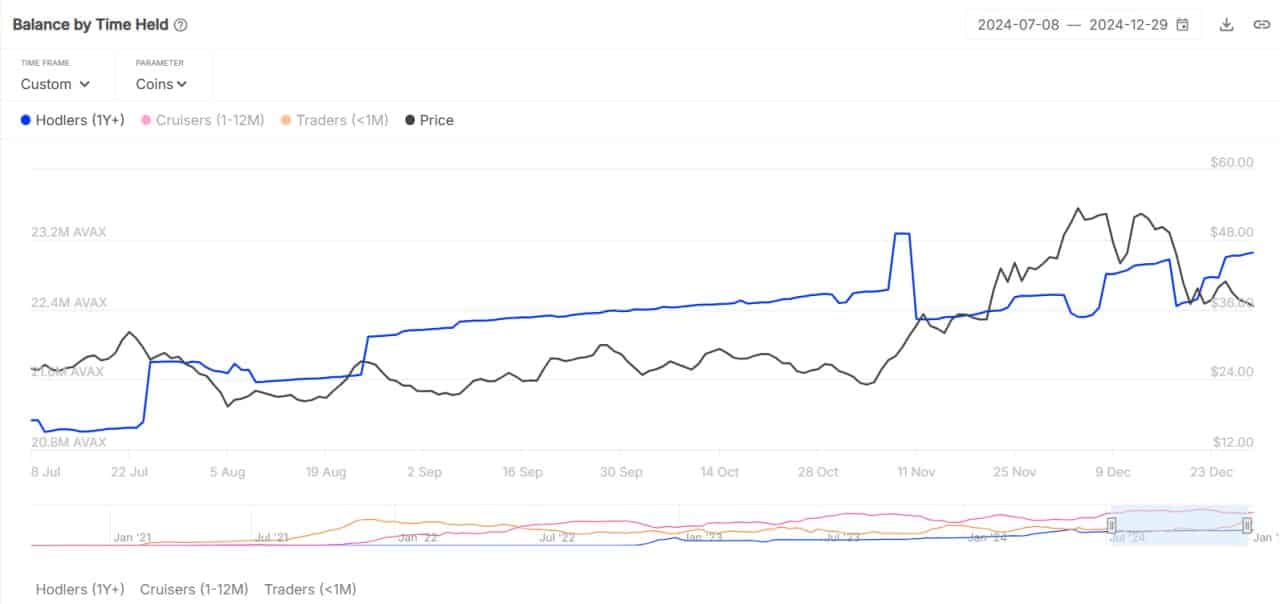Download the chart data
This screenshot has width=1280, height=604.
click(x=1226, y=25)
